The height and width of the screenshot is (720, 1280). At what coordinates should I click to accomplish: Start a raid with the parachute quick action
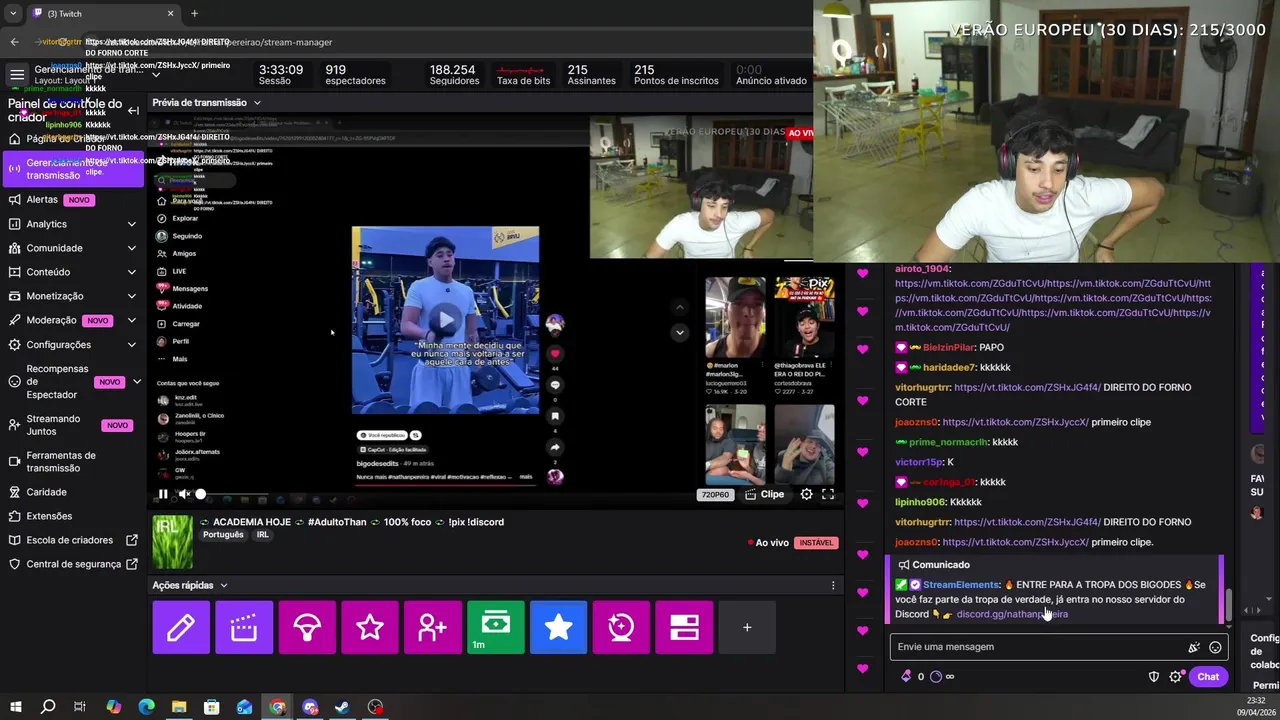[307, 627]
